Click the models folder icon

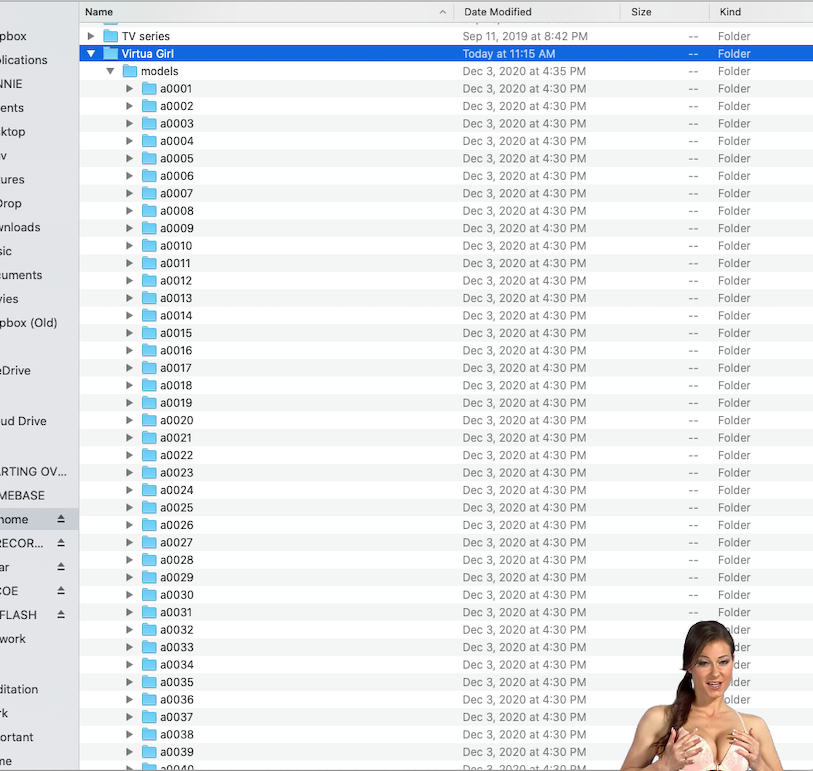coord(130,71)
